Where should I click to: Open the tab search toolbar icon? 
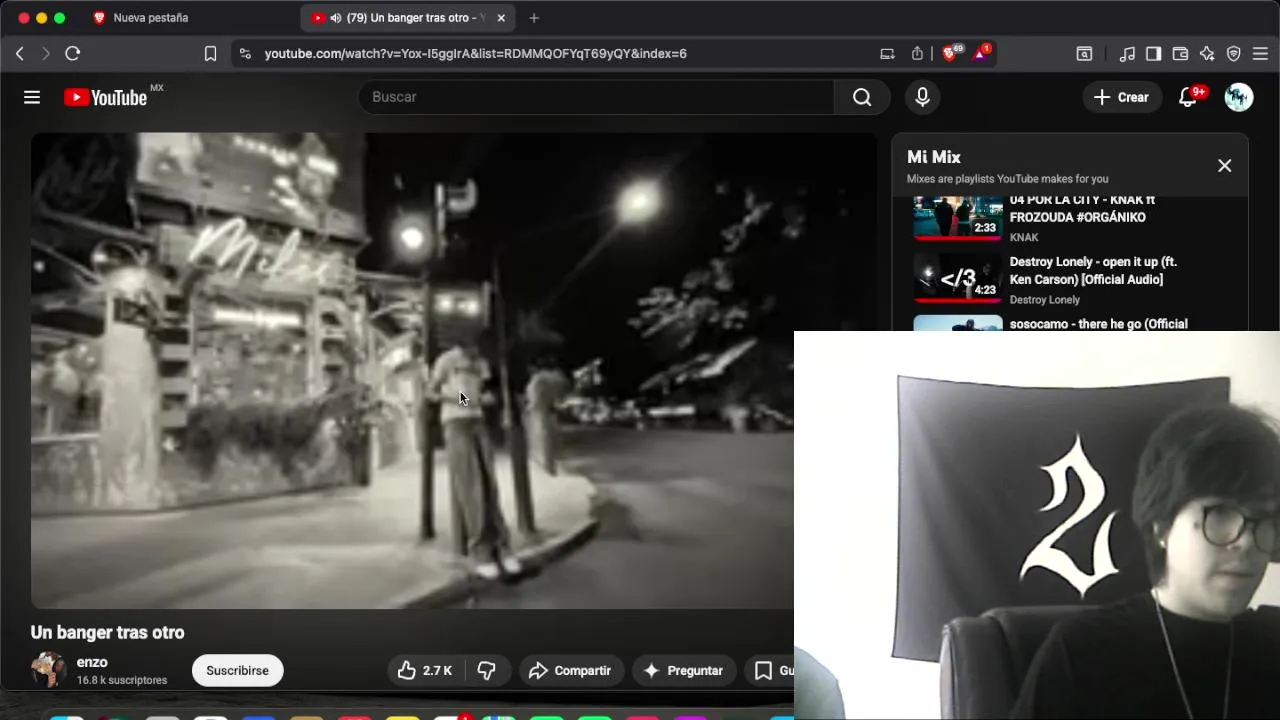tap(1084, 54)
